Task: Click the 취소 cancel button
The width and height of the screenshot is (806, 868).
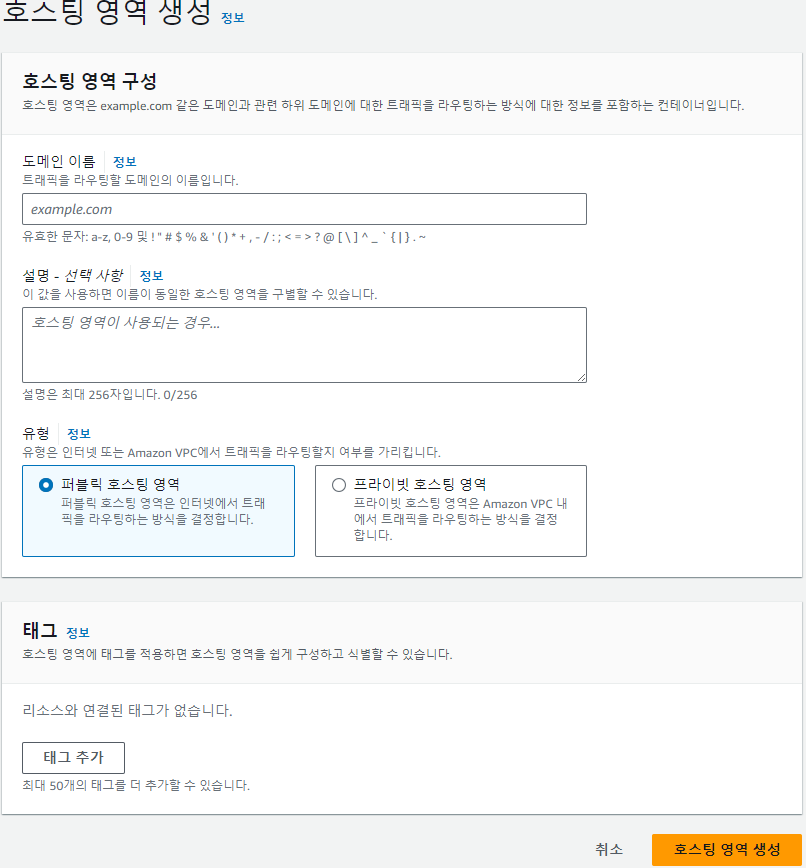Action: coord(609,849)
